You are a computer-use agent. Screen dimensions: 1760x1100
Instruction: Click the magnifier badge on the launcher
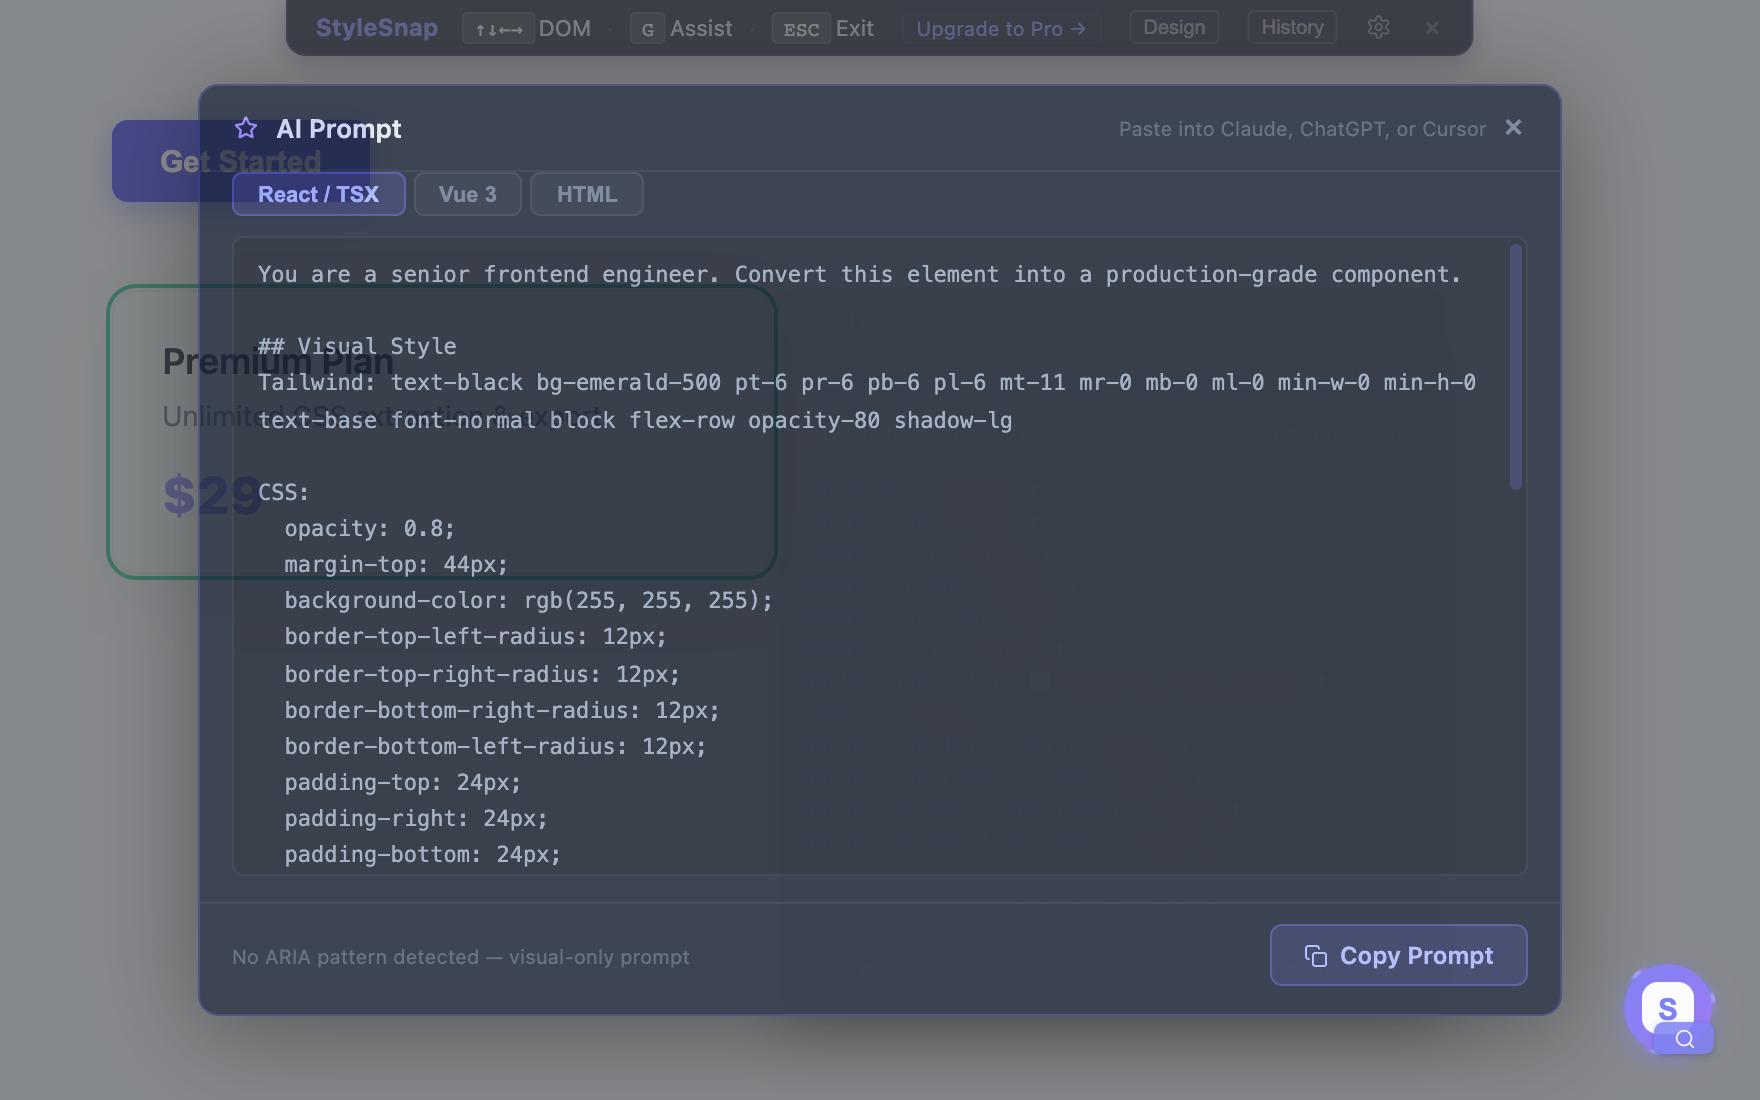click(x=1685, y=1038)
